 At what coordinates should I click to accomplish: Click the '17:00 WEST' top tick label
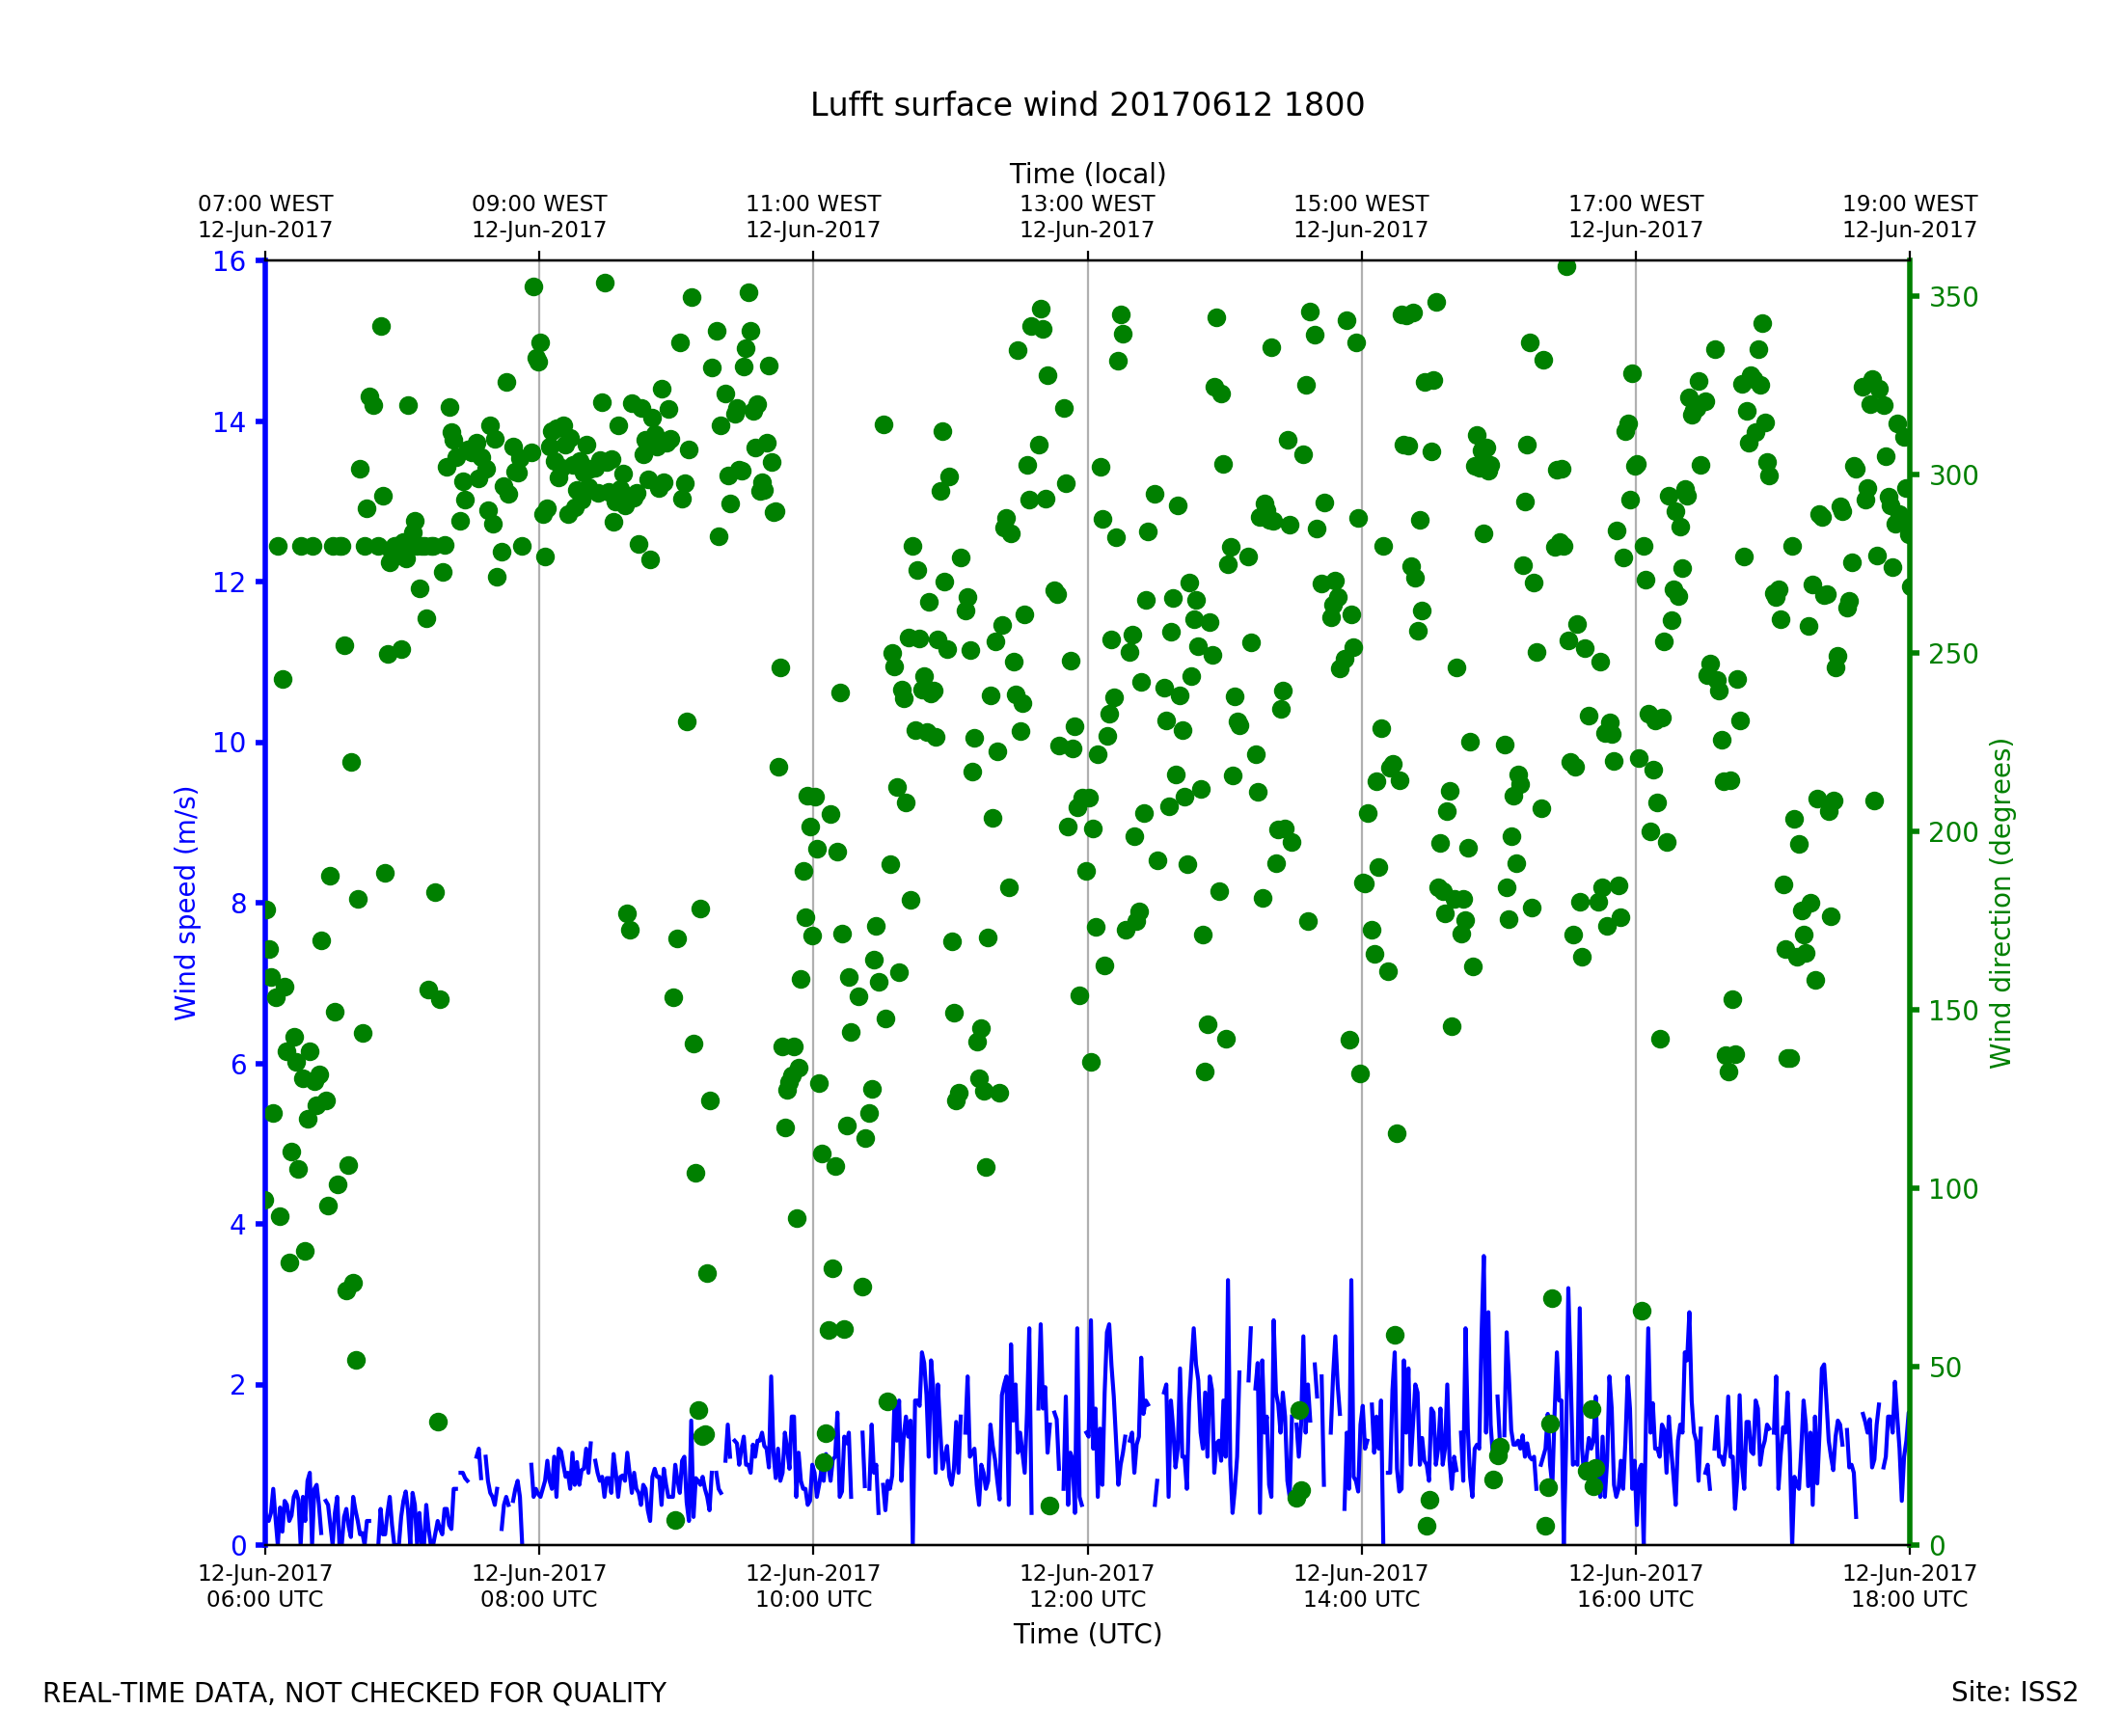(1635, 204)
